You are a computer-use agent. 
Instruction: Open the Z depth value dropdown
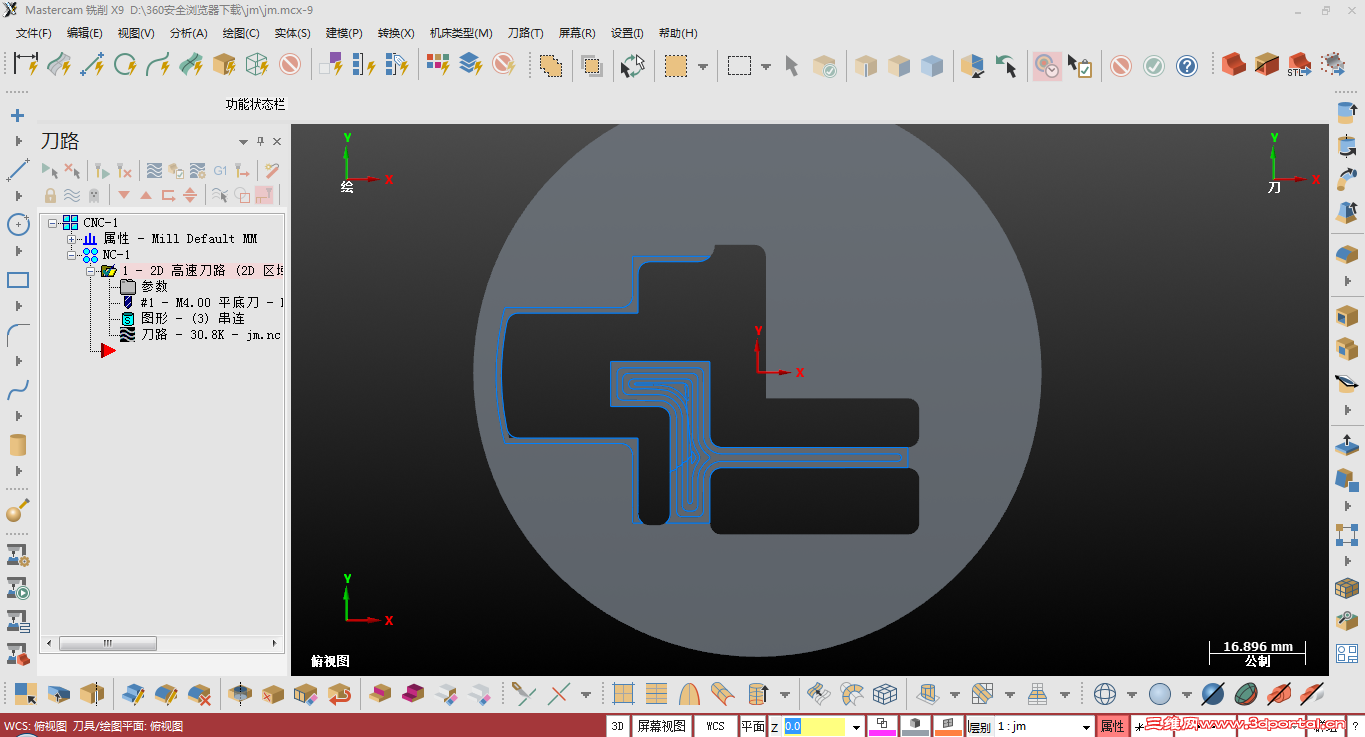pyautogui.click(x=856, y=727)
